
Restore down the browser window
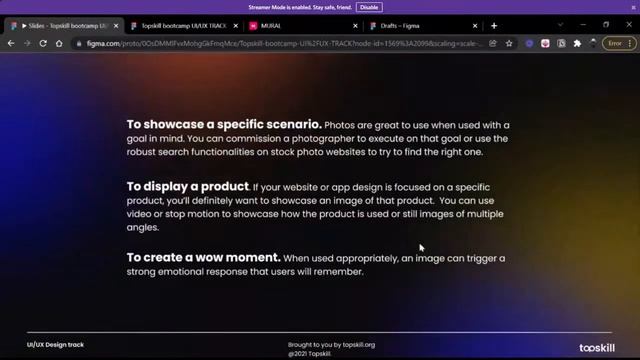point(606,25)
